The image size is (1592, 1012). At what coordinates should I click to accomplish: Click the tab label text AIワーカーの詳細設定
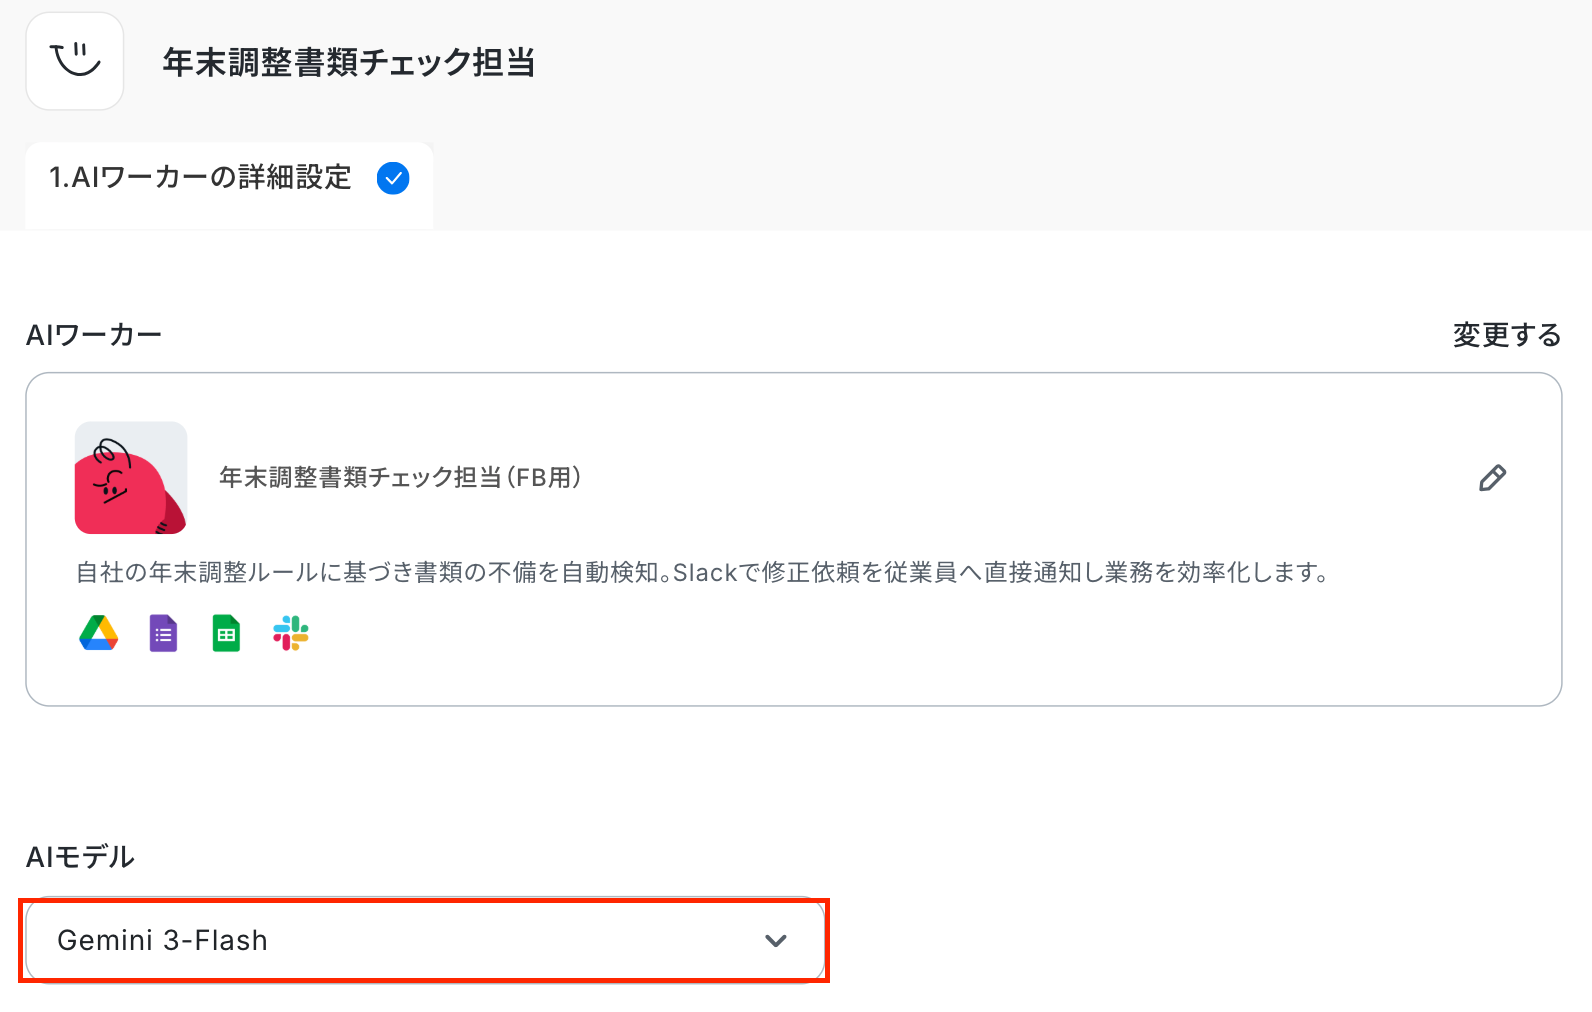pyautogui.click(x=211, y=178)
